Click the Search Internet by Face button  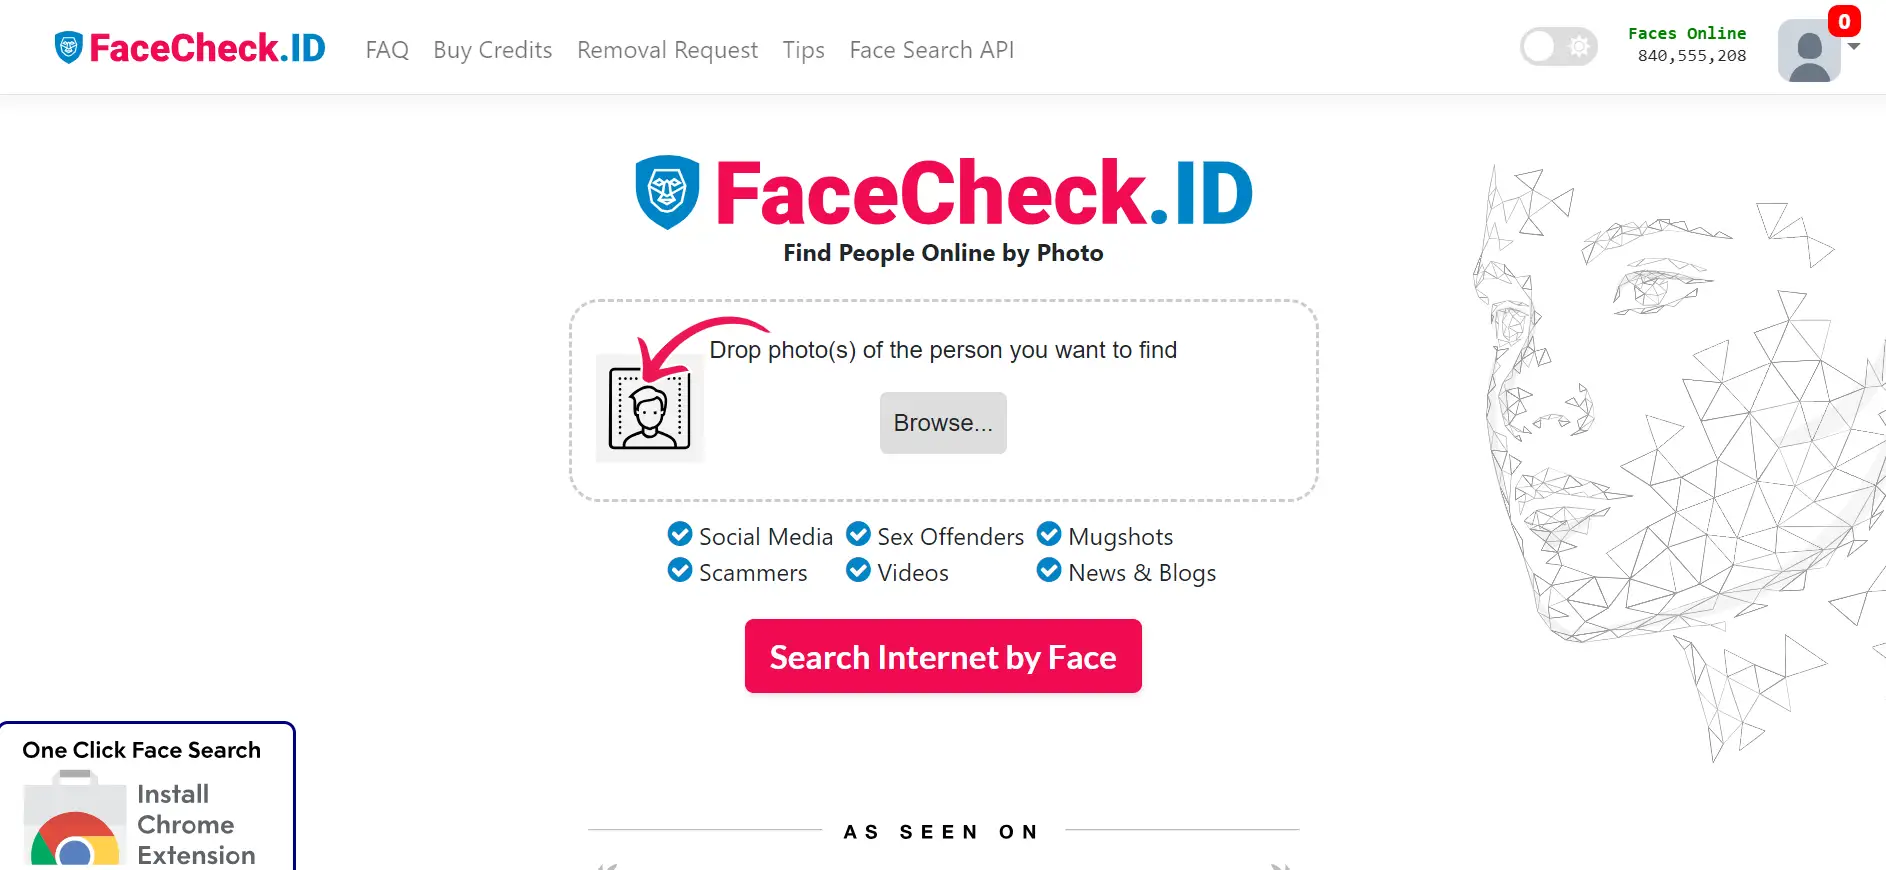point(942,656)
